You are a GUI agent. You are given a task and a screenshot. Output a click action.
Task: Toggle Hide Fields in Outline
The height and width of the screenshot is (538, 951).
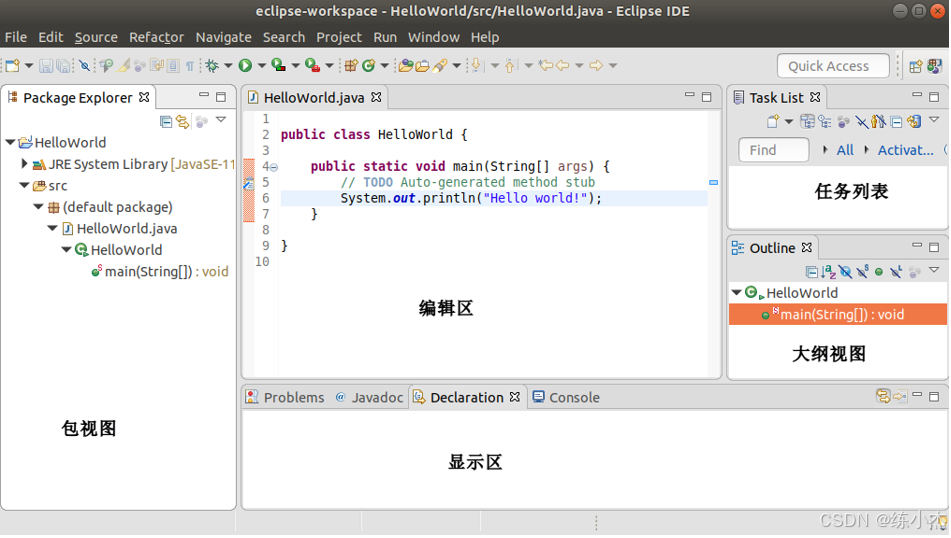[x=845, y=272]
